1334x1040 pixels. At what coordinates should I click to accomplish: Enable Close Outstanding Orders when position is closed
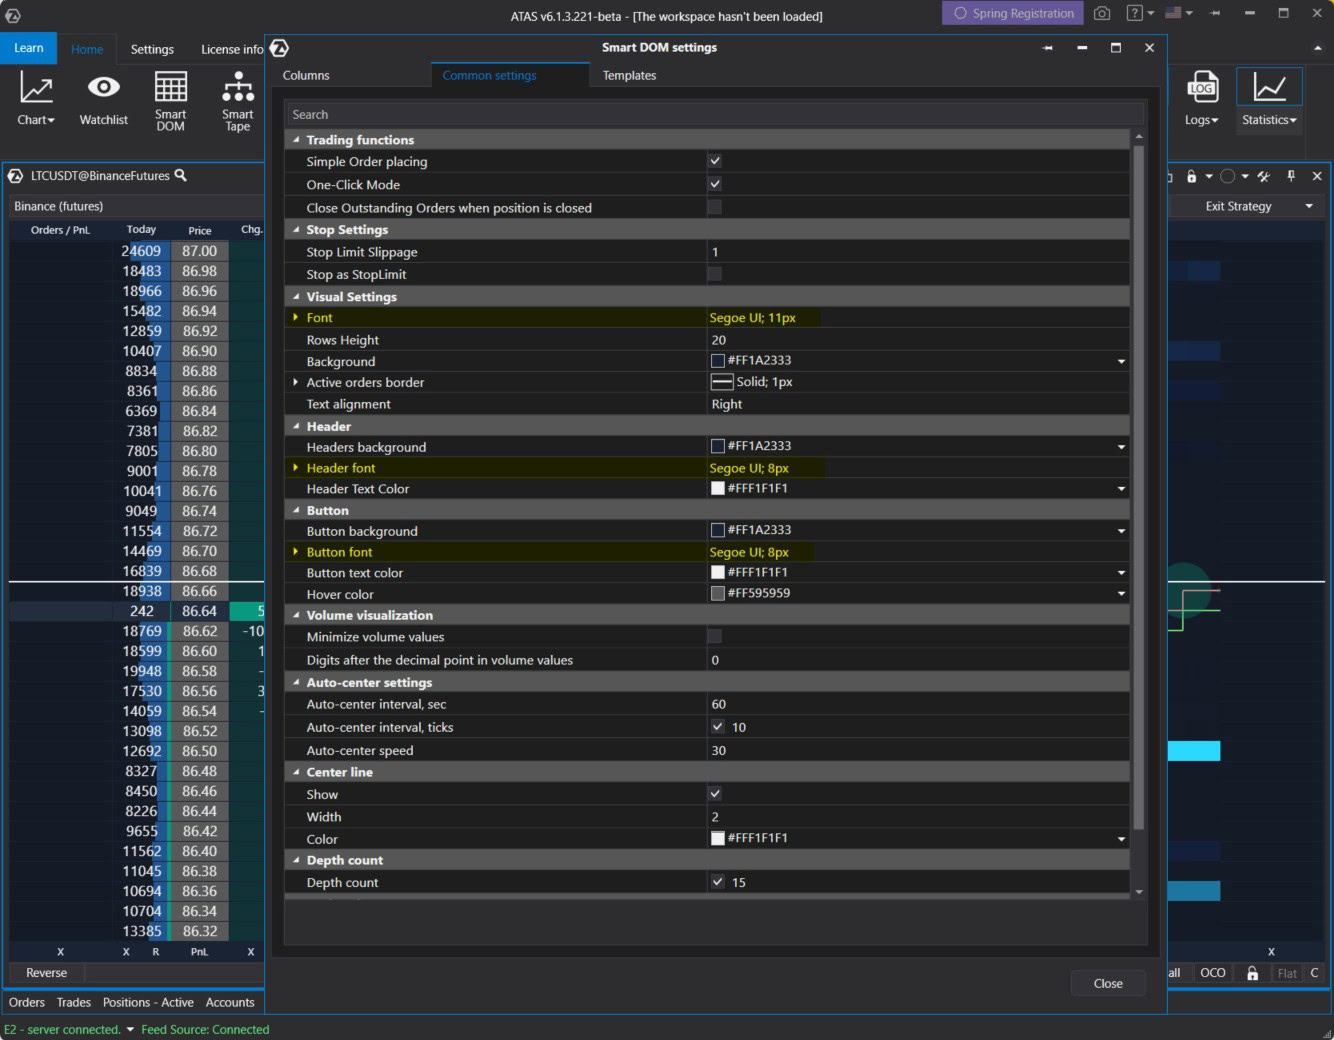715,206
